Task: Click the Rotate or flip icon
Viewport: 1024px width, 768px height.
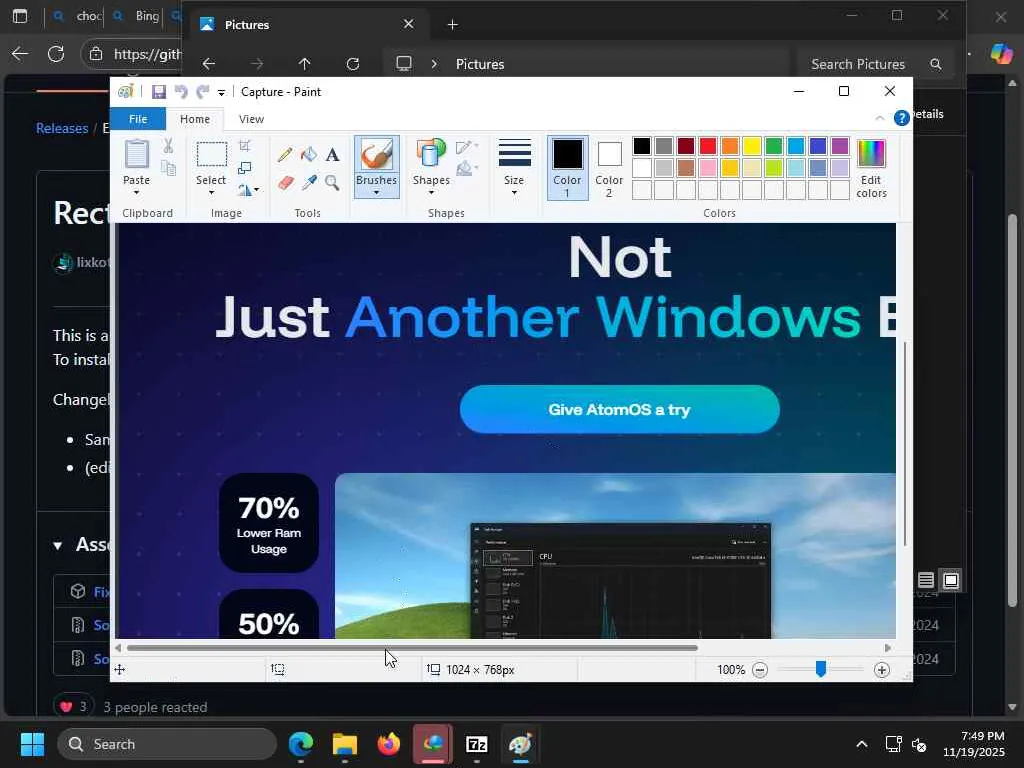Action: tap(248, 190)
